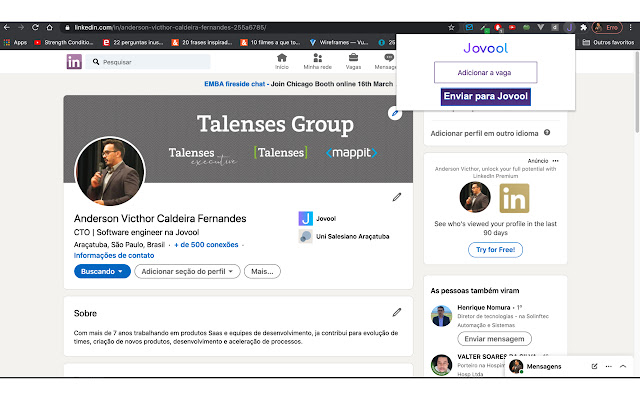This screenshot has width=640, height=400.
Task: Open the 22 perguntas inus... bookmark
Action: [x=133, y=42]
